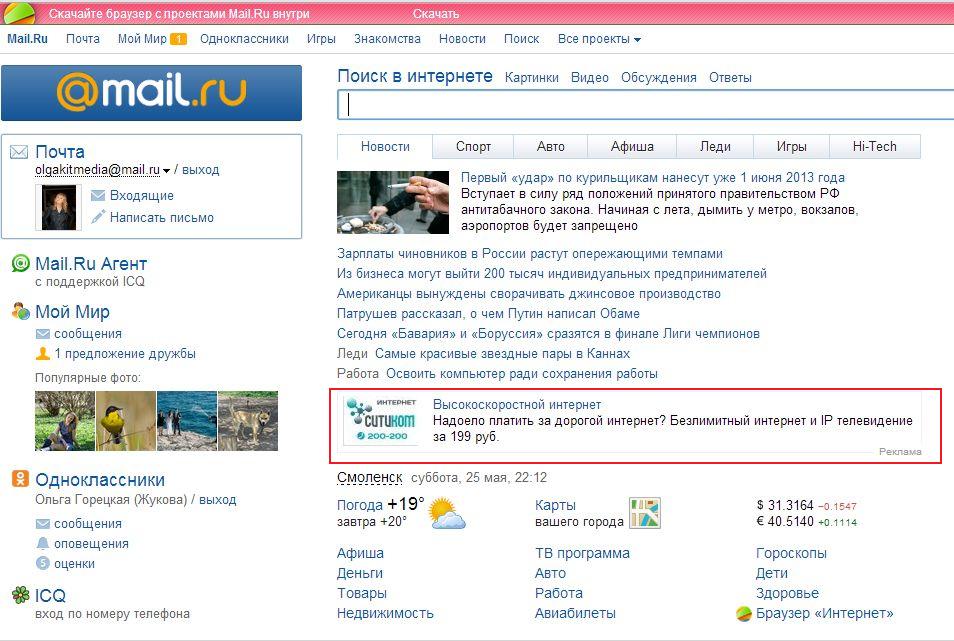954x641 pixels.
Task: Click the sunny weather icon
Action: coord(447,514)
